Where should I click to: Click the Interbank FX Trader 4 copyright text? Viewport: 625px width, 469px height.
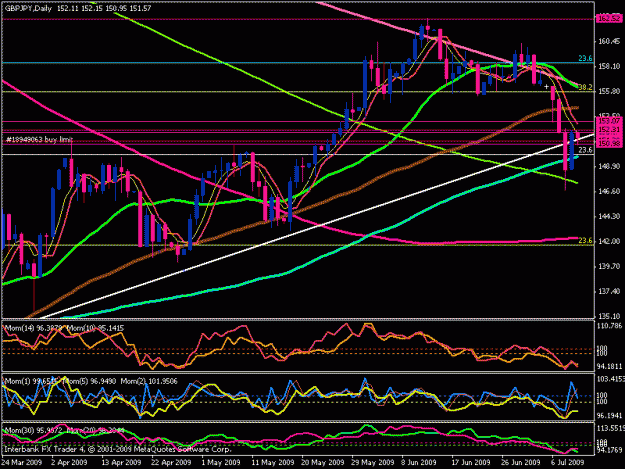pyautogui.click(x=118, y=449)
